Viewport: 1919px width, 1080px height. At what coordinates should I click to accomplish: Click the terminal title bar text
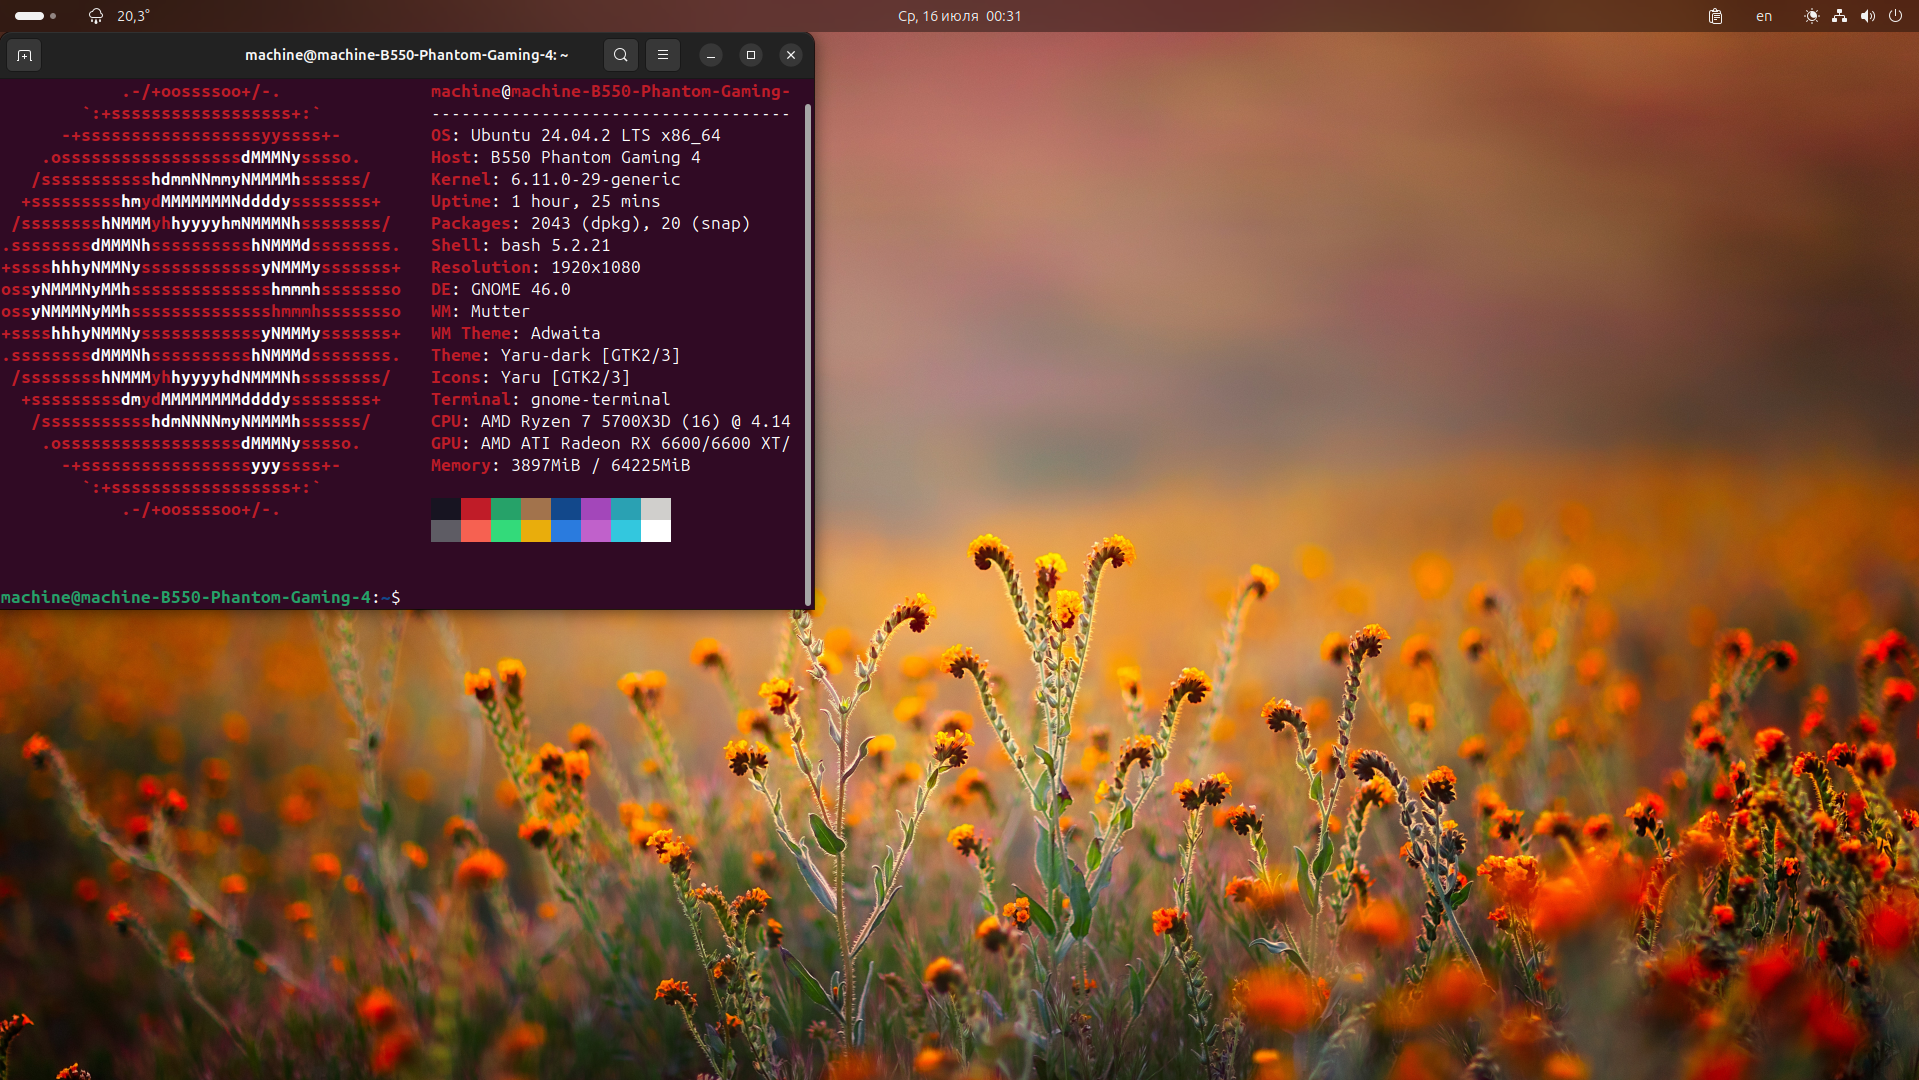click(x=406, y=55)
